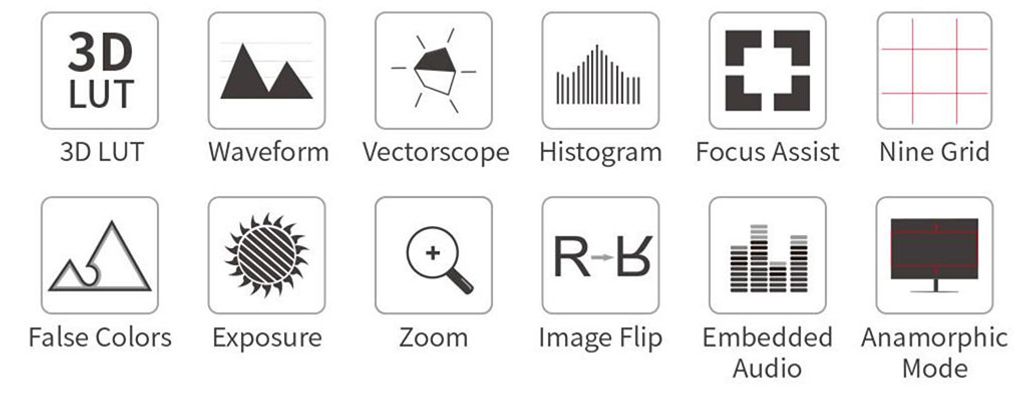Image resolution: width=1024 pixels, height=418 pixels.
Task: Click the Image Flip icon
Action: coord(600,255)
